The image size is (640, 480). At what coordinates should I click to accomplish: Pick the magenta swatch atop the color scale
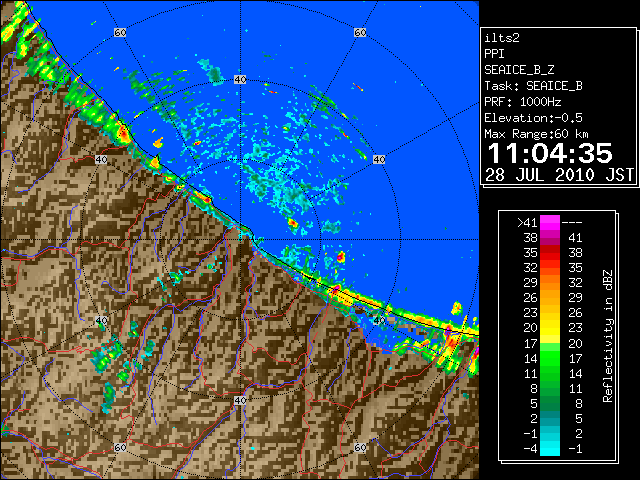coord(550,223)
